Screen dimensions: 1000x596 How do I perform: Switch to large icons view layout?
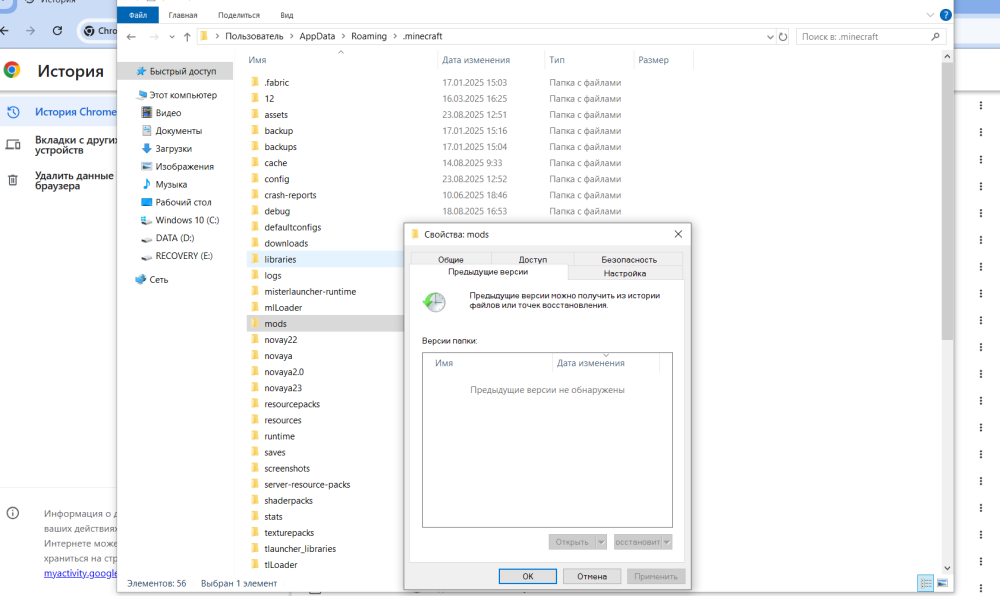[942, 583]
